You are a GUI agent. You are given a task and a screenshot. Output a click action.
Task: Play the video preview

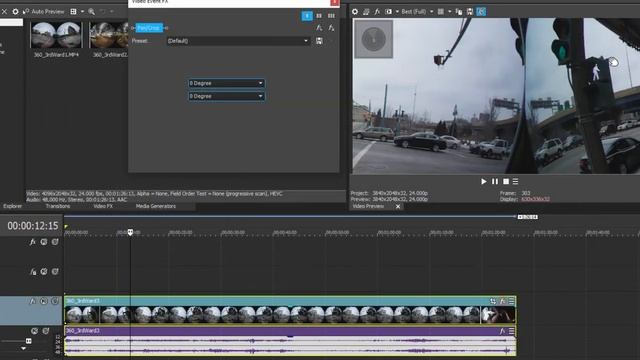[484, 181]
